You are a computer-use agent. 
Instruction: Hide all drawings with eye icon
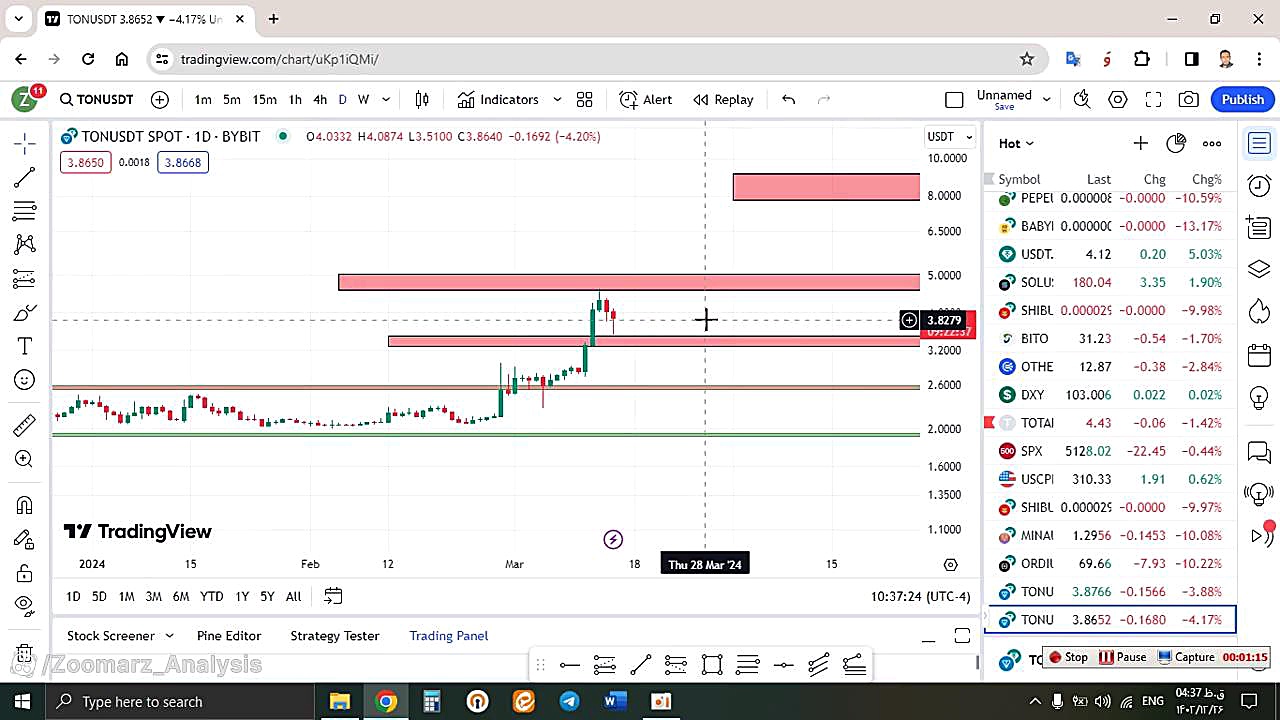[x=25, y=604]
